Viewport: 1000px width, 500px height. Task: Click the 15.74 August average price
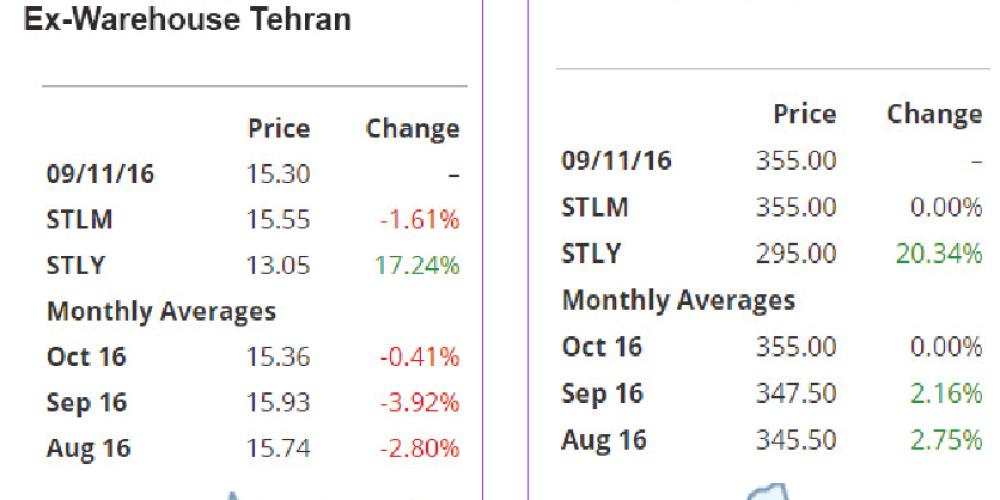[x=279, y=448]
